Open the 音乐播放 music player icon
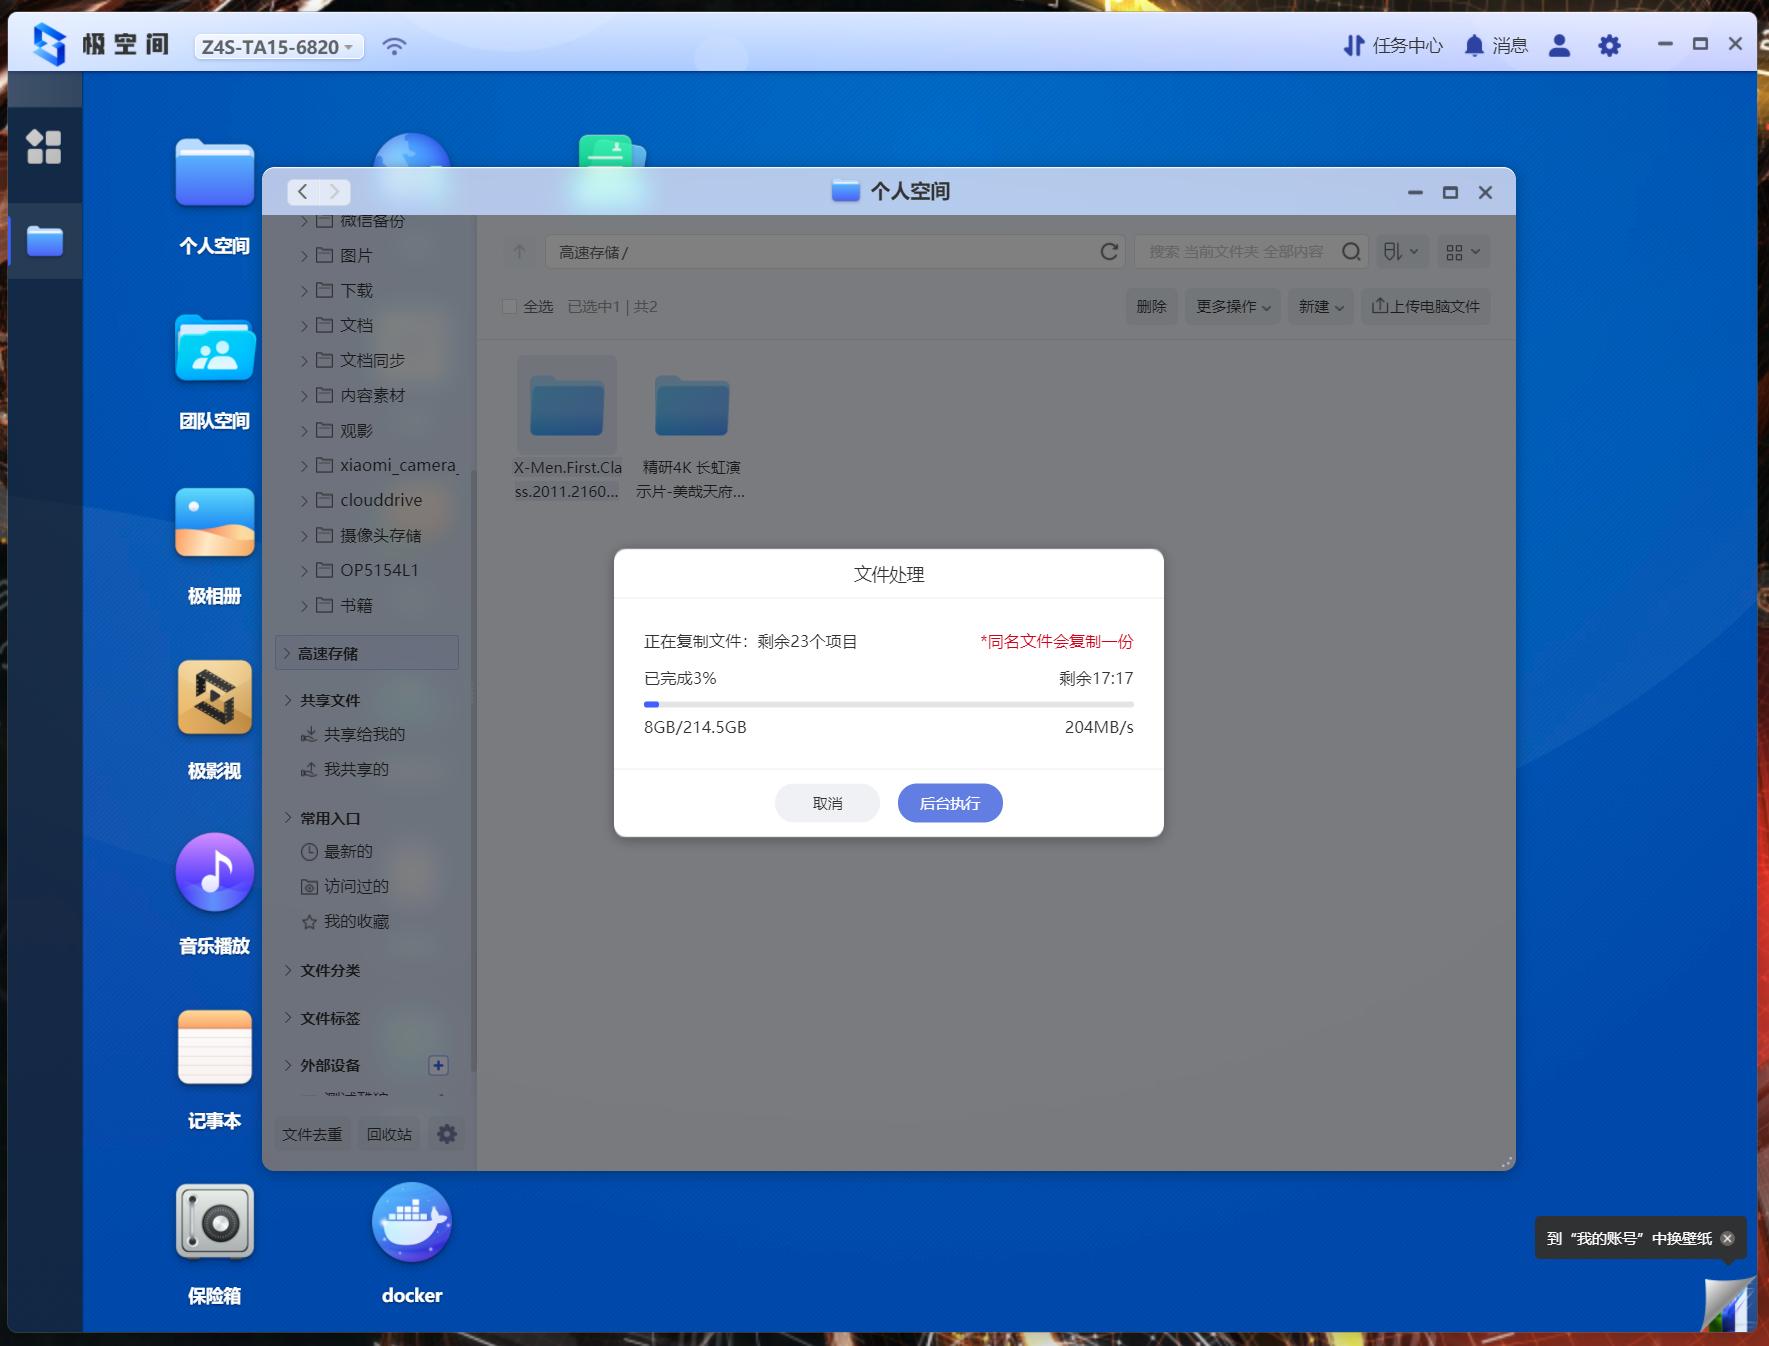 tap(214, 873)
